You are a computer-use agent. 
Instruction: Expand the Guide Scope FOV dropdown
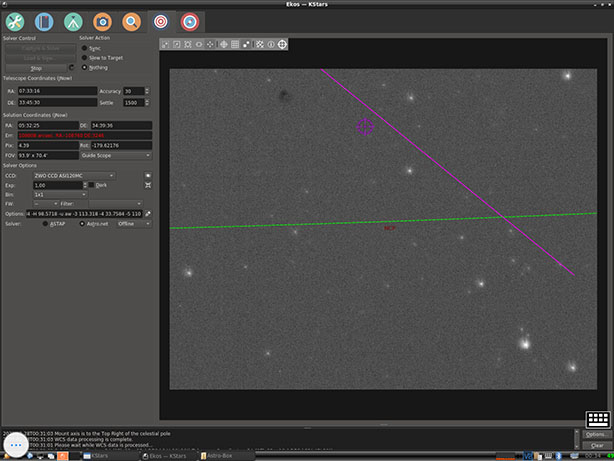point(116,155)
